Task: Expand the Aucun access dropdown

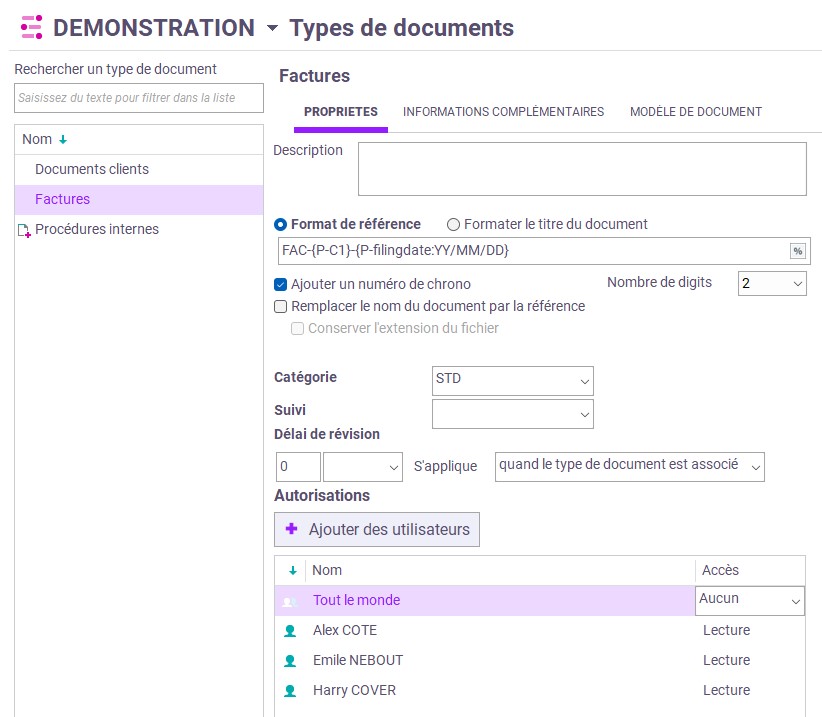Action: tap(750, 600)
